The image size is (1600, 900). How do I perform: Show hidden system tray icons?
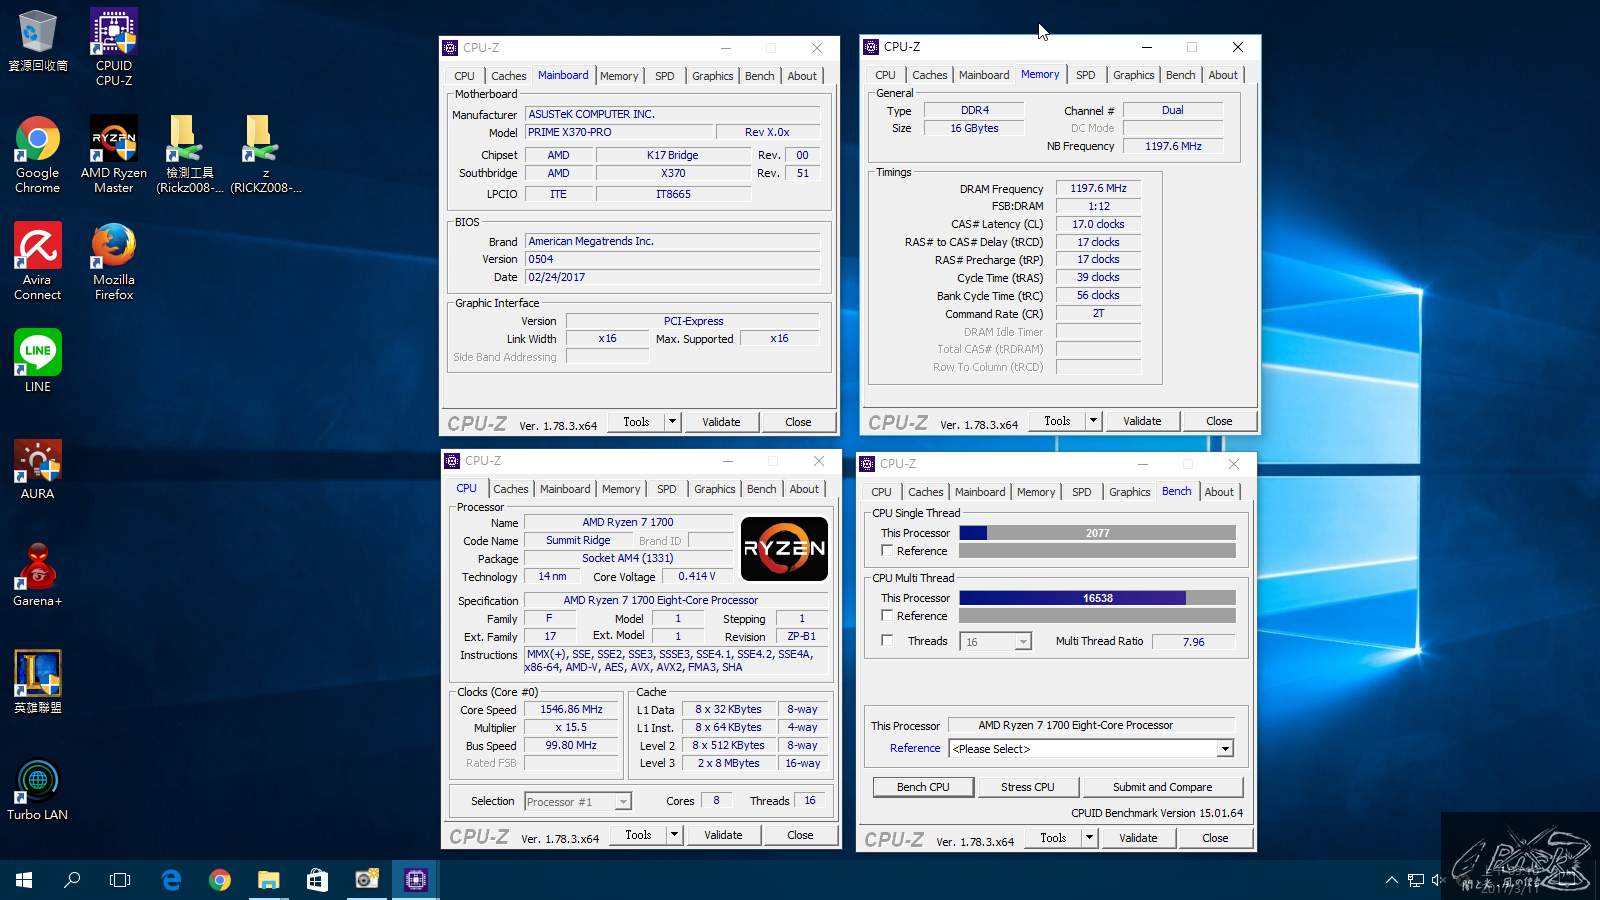1391,880
